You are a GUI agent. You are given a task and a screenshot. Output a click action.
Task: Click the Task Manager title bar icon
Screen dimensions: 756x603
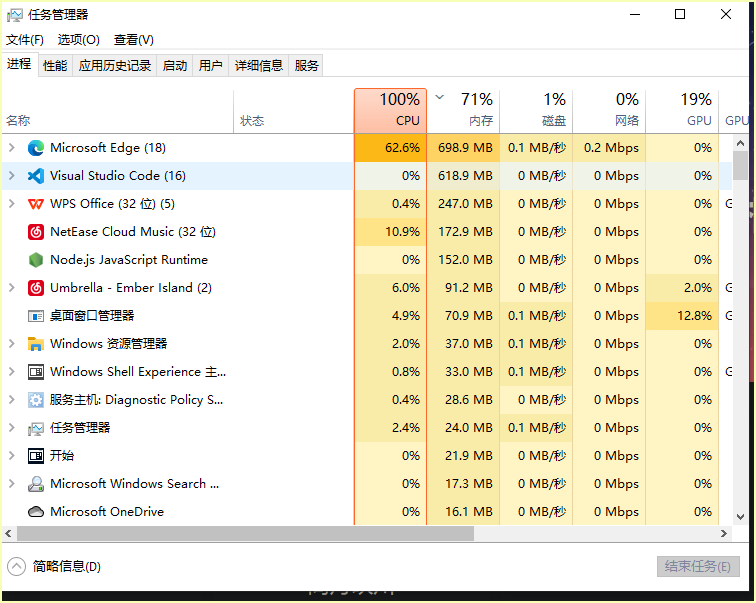pos(14,15)
